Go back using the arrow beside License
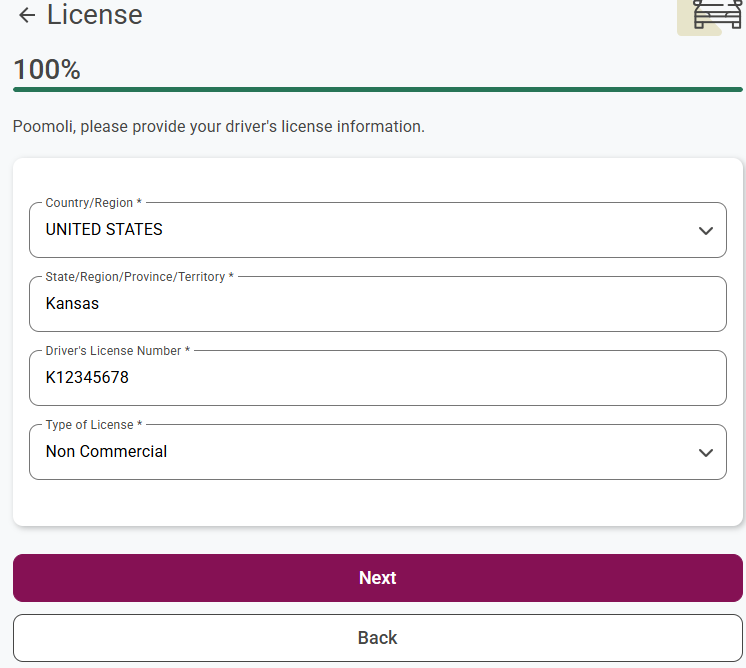The height and width of the screenshot is (668, 746). (x=27, y=15)
